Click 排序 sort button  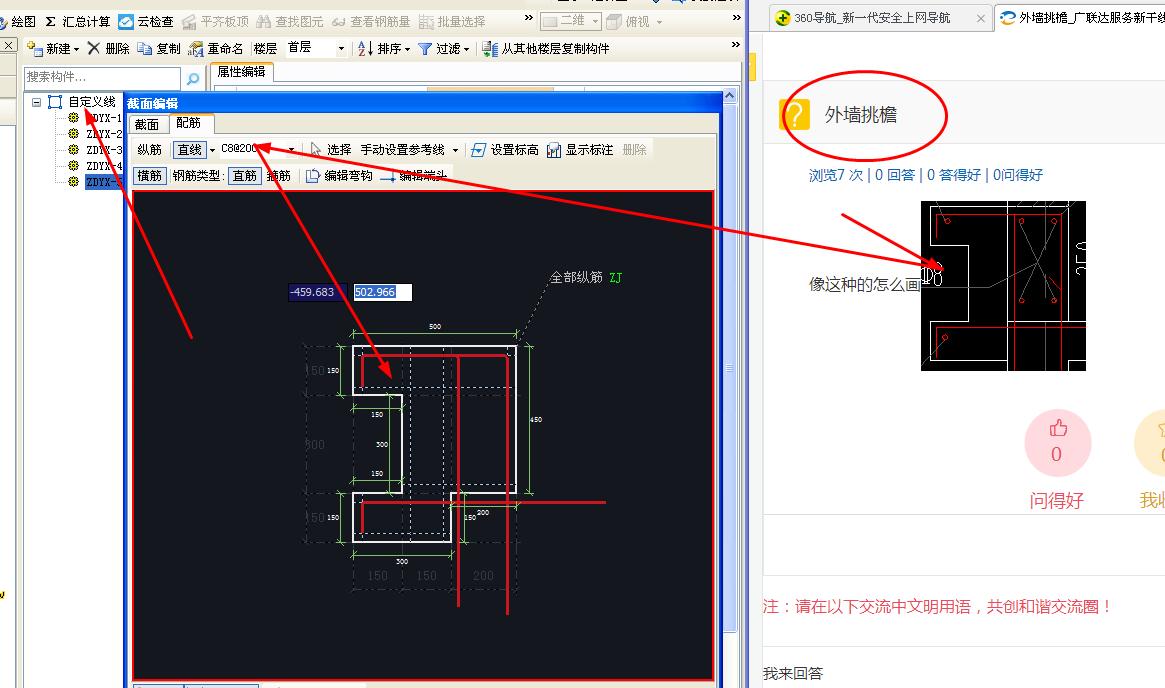(383, 48)
